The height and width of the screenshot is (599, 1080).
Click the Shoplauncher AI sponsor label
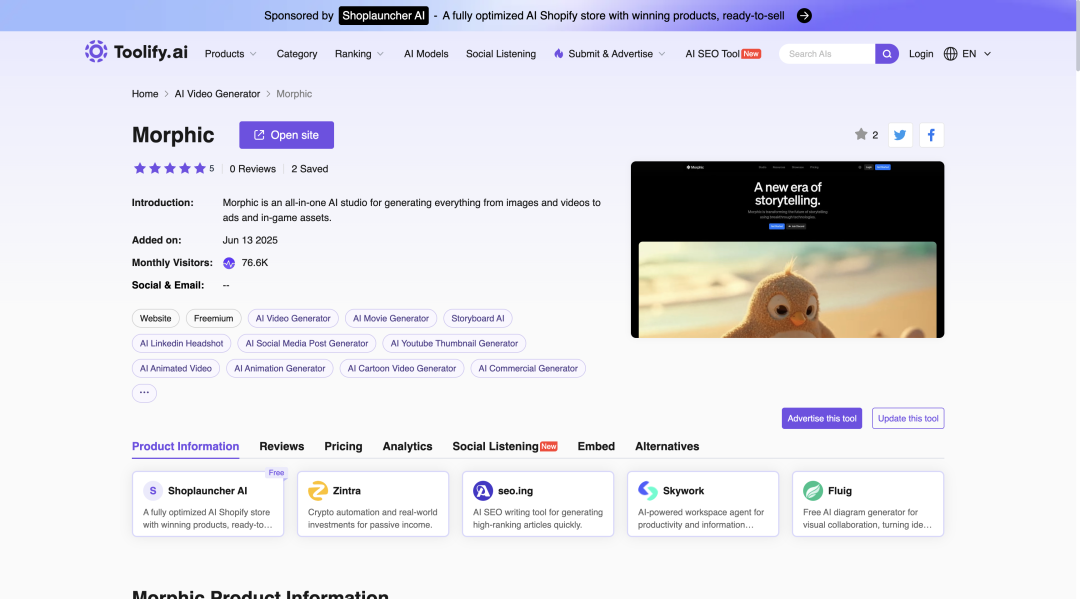384,16
